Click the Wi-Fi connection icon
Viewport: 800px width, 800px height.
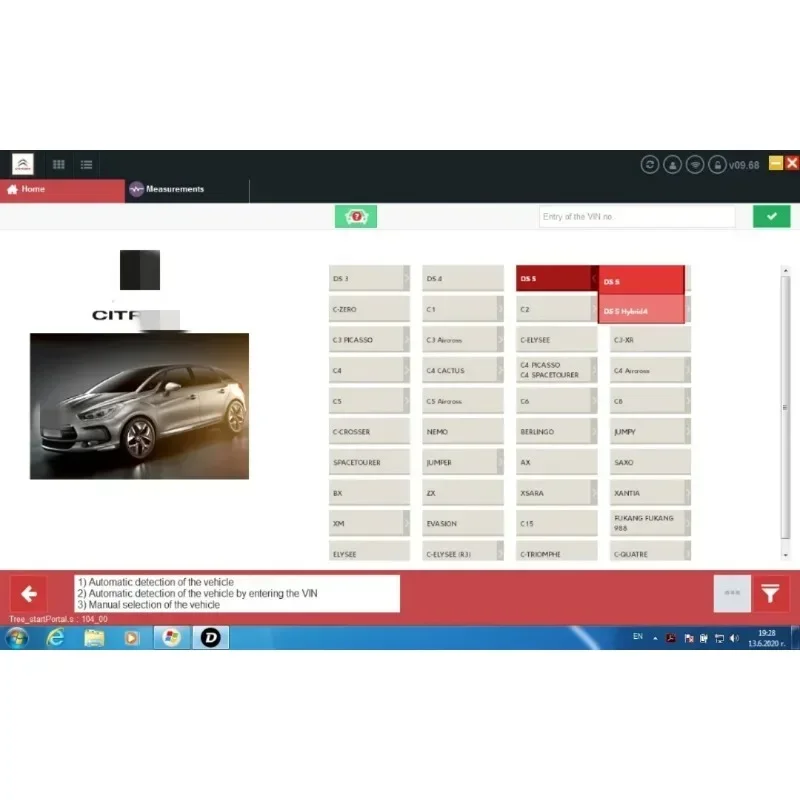click(x=695, y=165)
